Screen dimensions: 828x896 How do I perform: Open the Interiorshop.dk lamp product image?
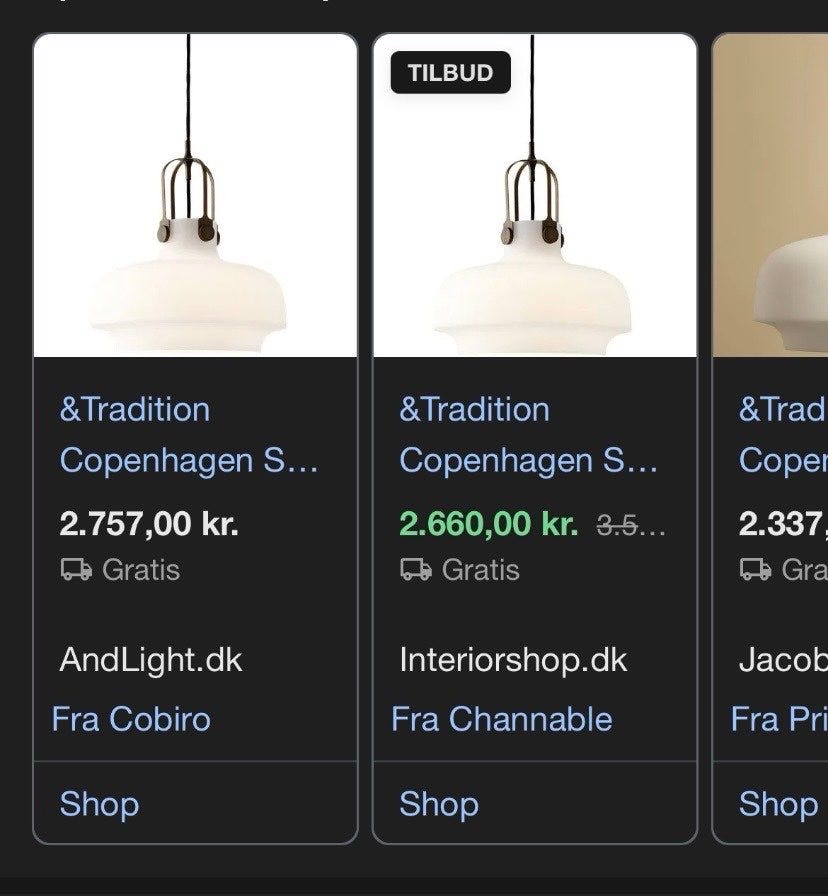pos(535,197)
